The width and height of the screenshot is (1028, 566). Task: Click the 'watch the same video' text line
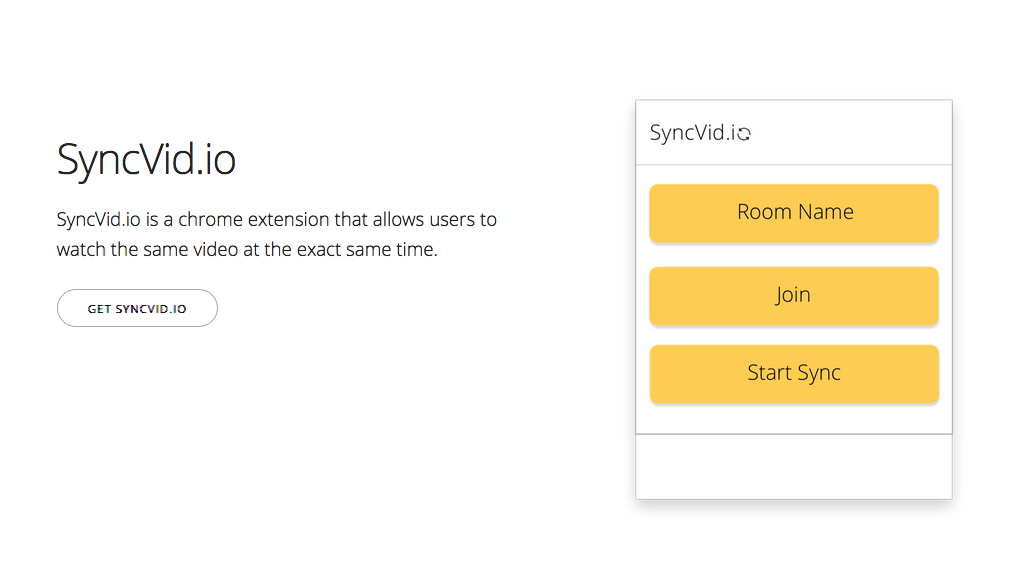(148, 249)
